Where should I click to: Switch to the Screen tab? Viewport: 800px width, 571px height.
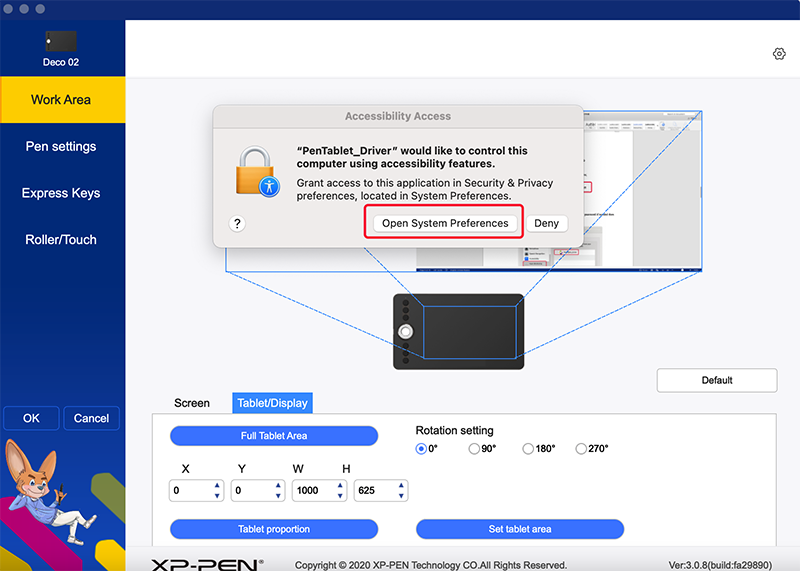coord(192,403)
